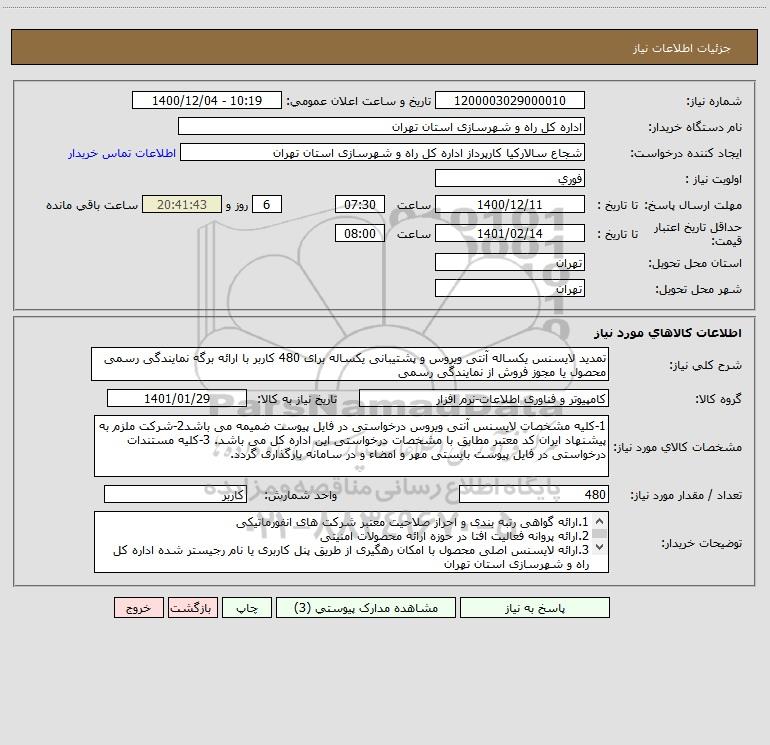
Task: Click remaining time countdown 20:41:43
Action: (x=182, y=205)
